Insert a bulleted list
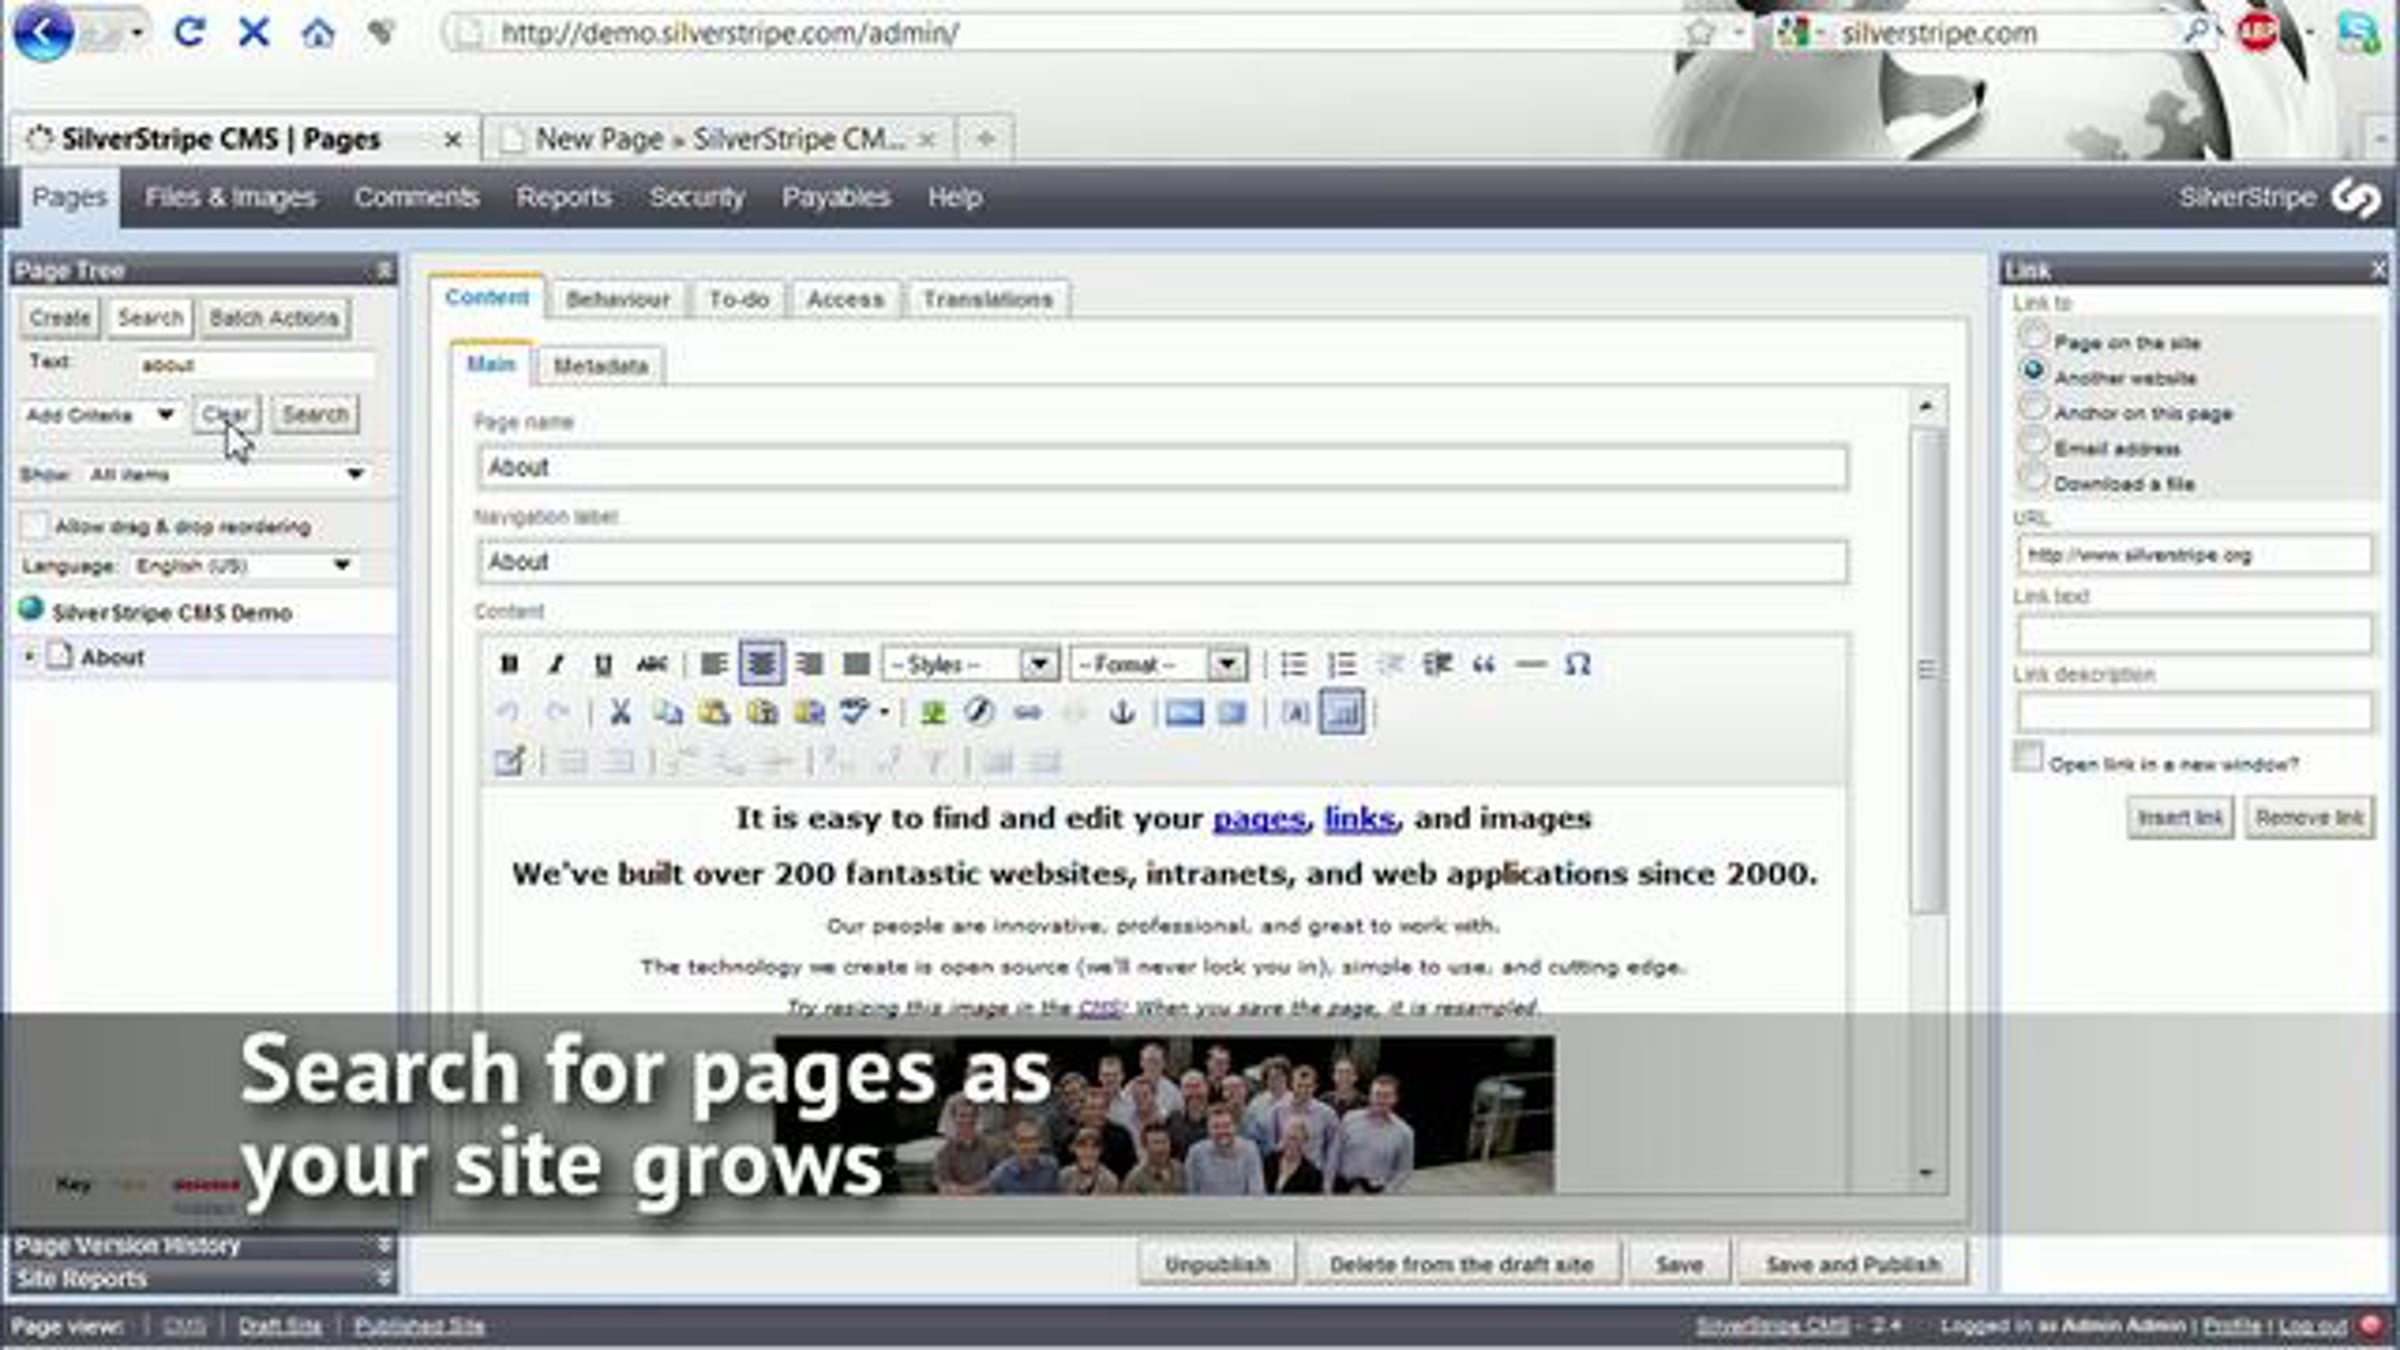 point(1294,664)
